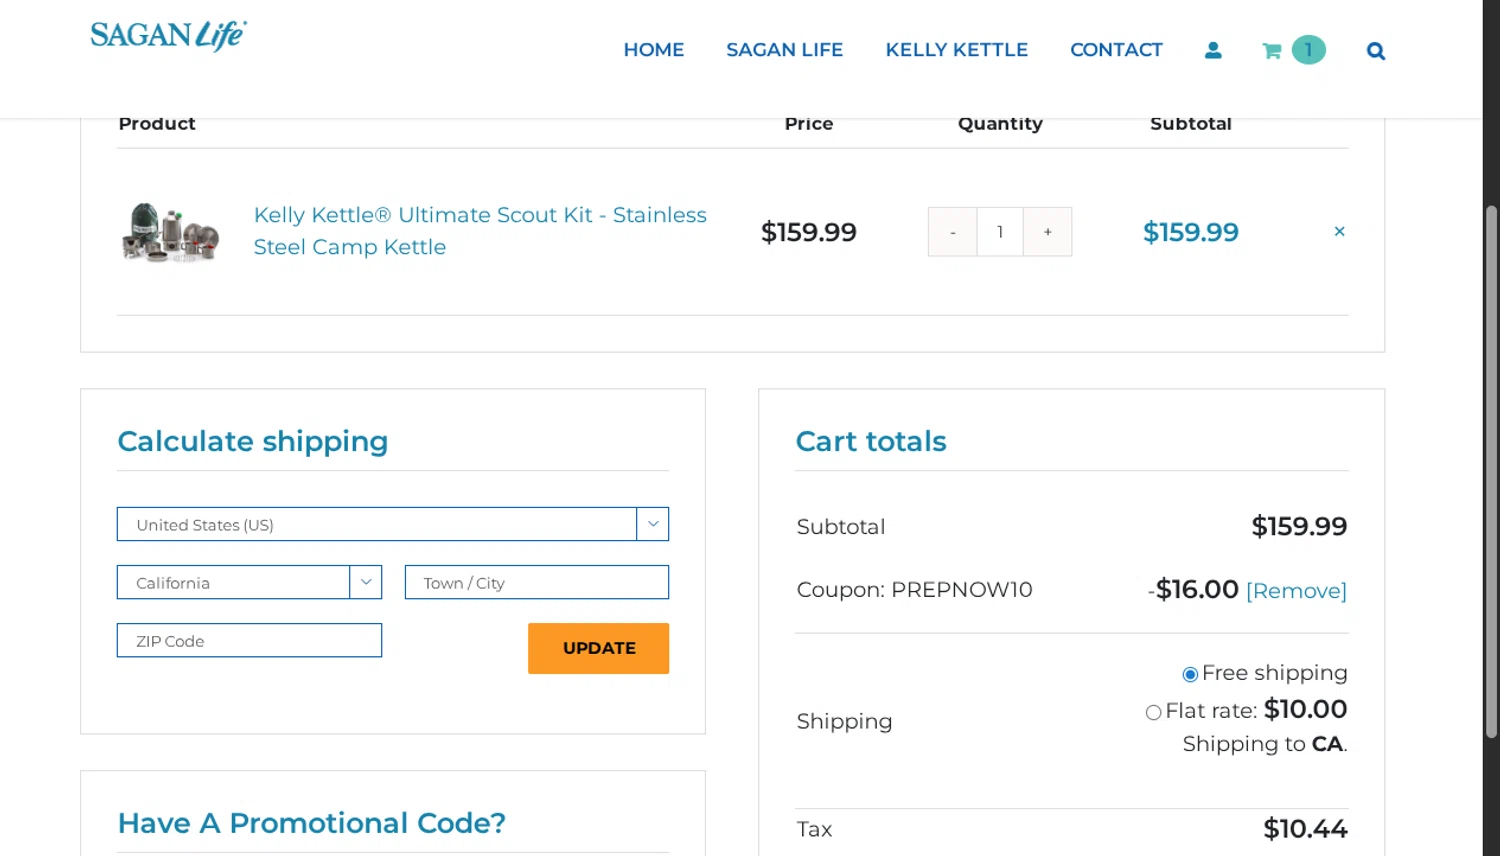Click Have A Promotional Code heading
1500x856 pixels.
pyautogui.click(x=312, y=823)
